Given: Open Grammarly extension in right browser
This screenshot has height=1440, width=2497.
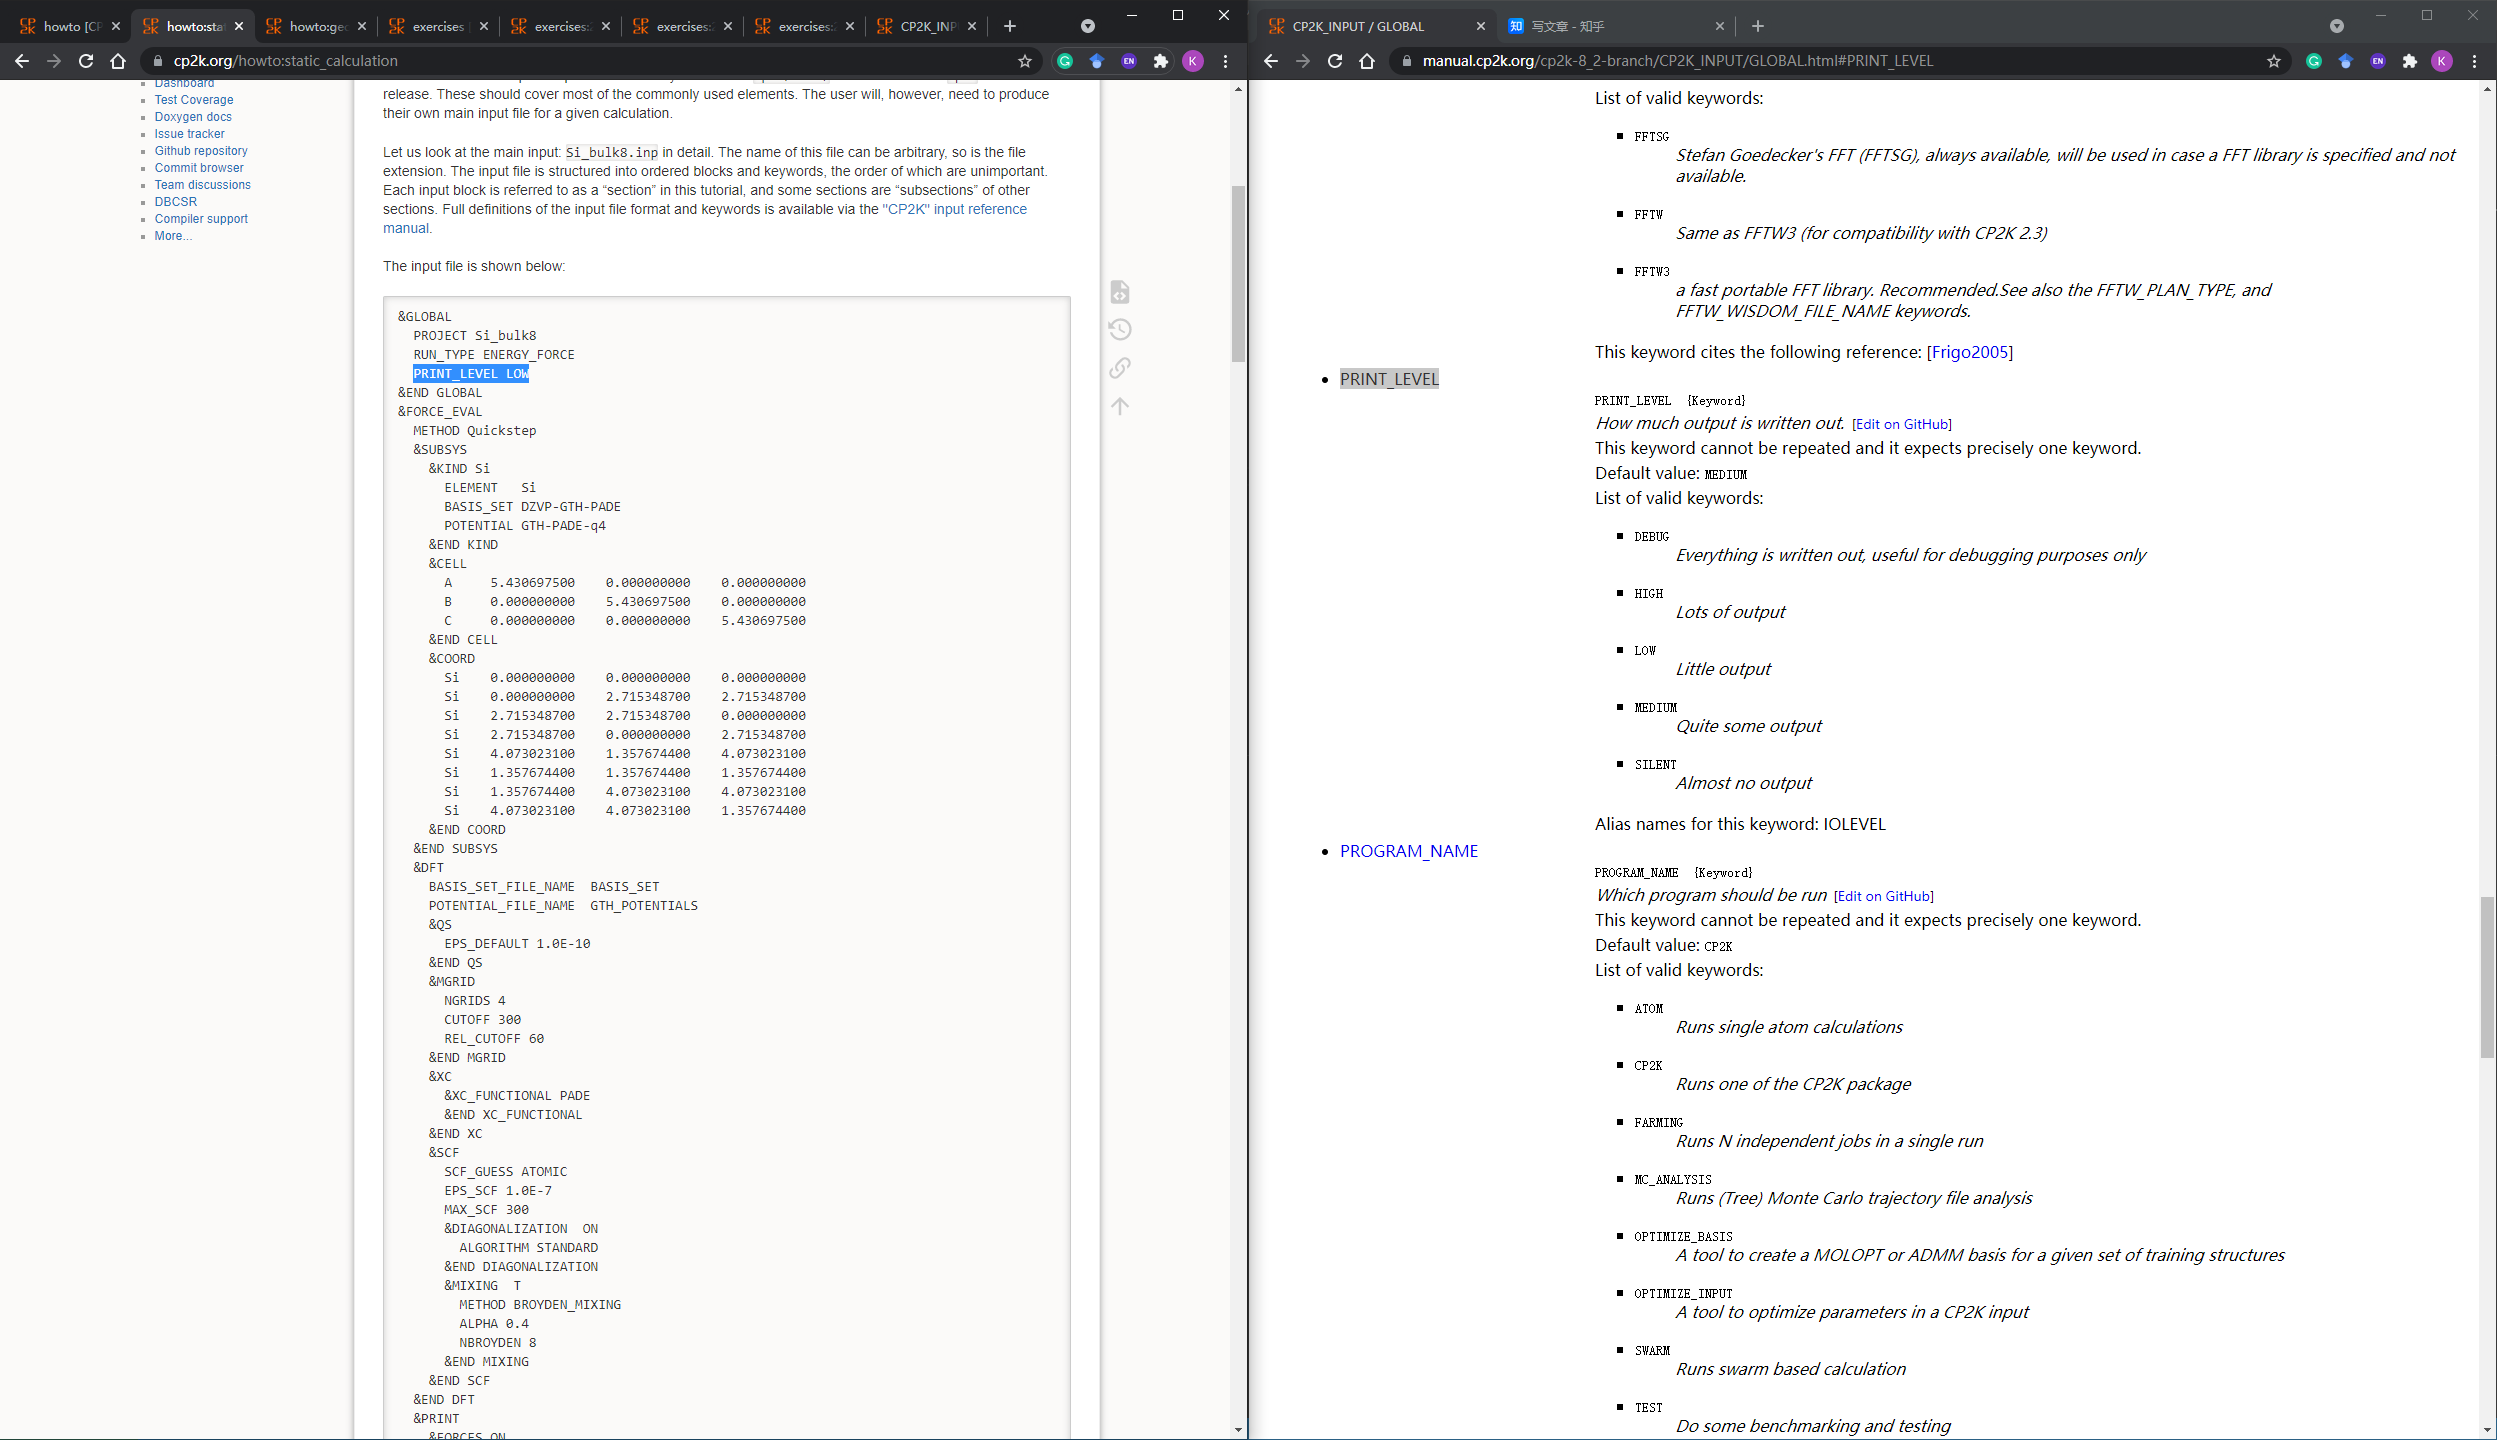Looking at the screenshot, I should (x=2313, y=61).
